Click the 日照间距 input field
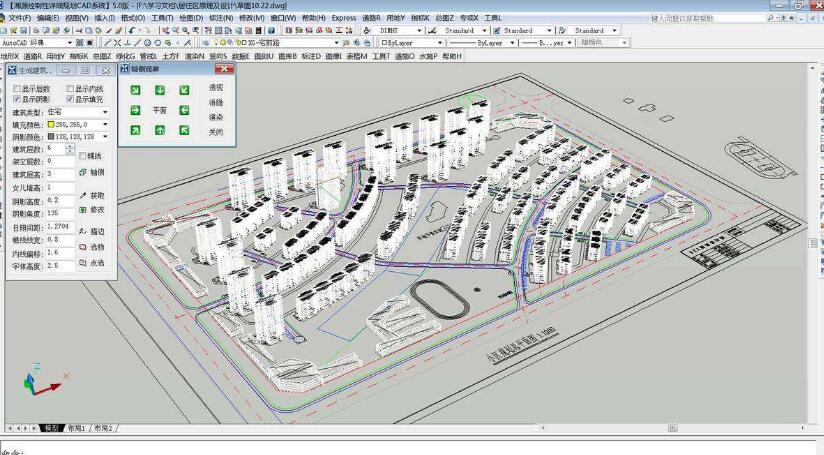The image size is (824, 455). (x=60, y=226)
